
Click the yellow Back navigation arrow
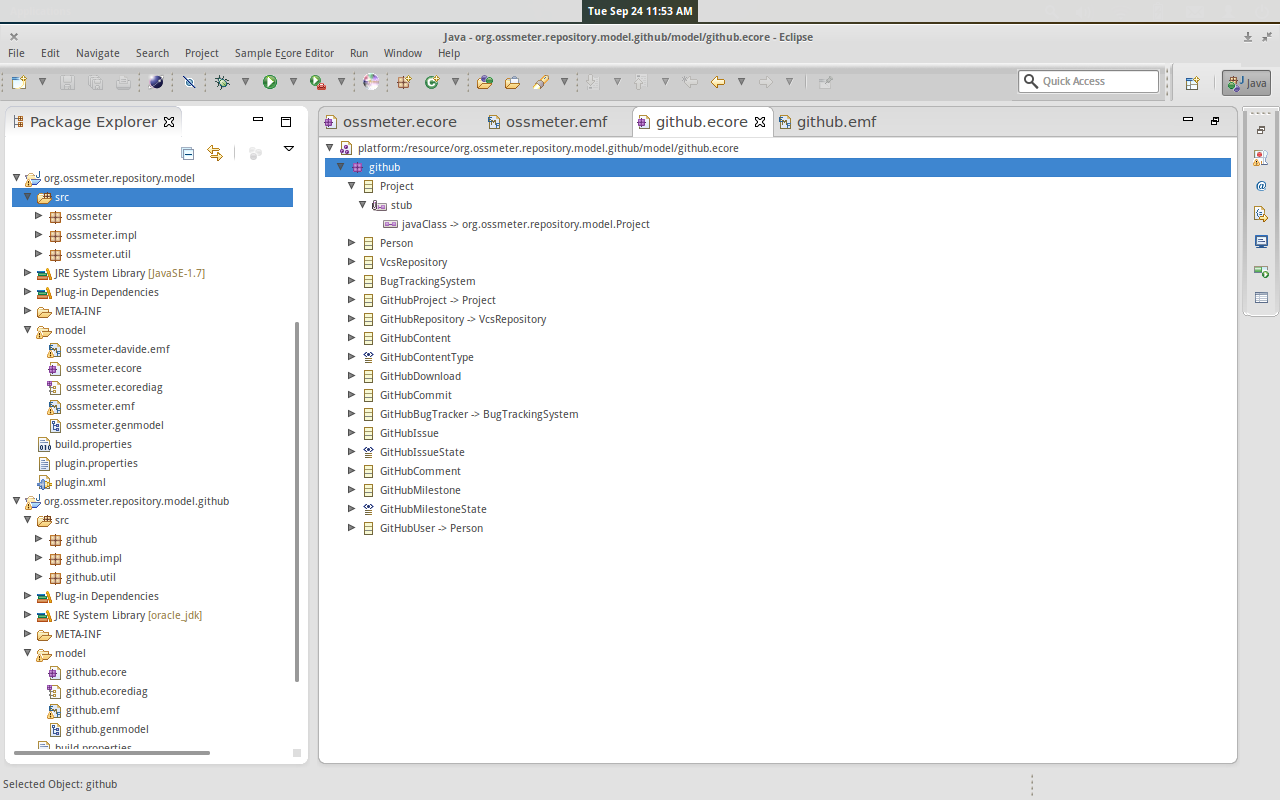coord(717,82)
